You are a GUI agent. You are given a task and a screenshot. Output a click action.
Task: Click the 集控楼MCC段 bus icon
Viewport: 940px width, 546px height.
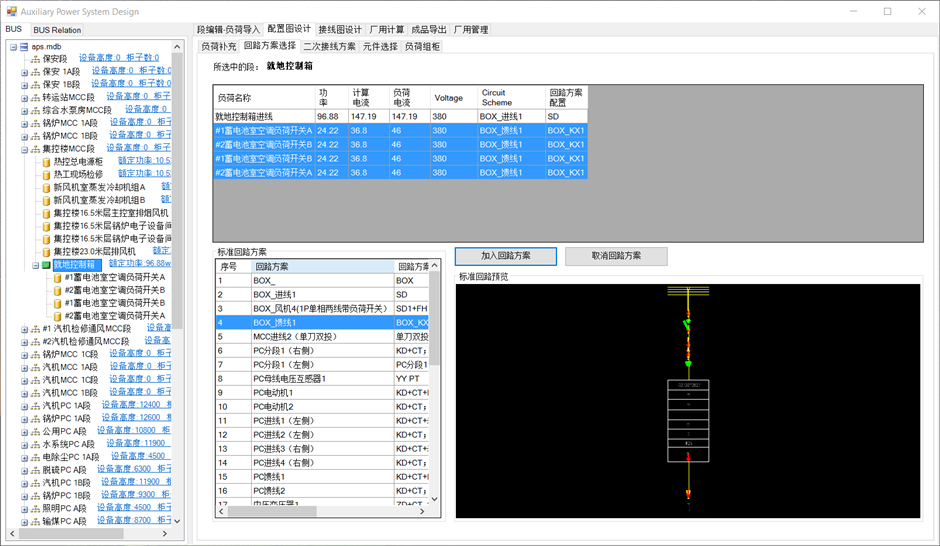point(35,149)
